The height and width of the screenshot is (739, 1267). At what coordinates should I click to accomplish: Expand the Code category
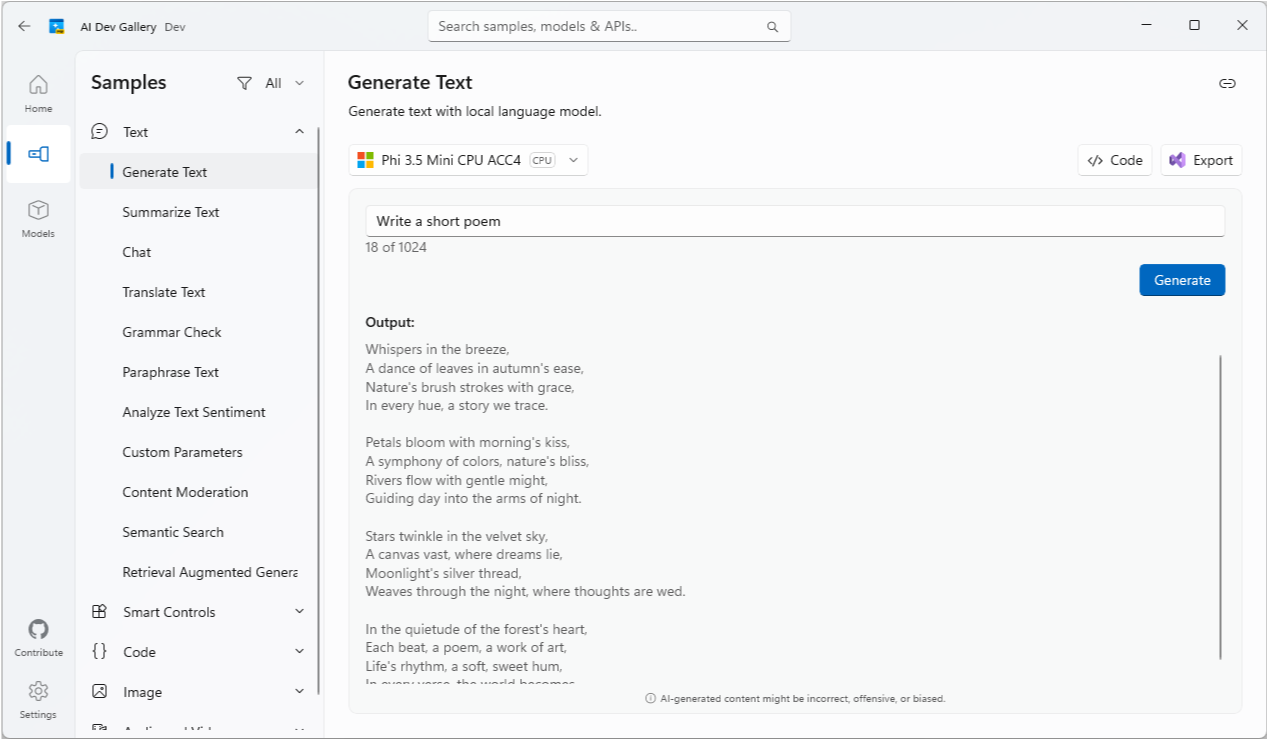[x=299, y=652]
